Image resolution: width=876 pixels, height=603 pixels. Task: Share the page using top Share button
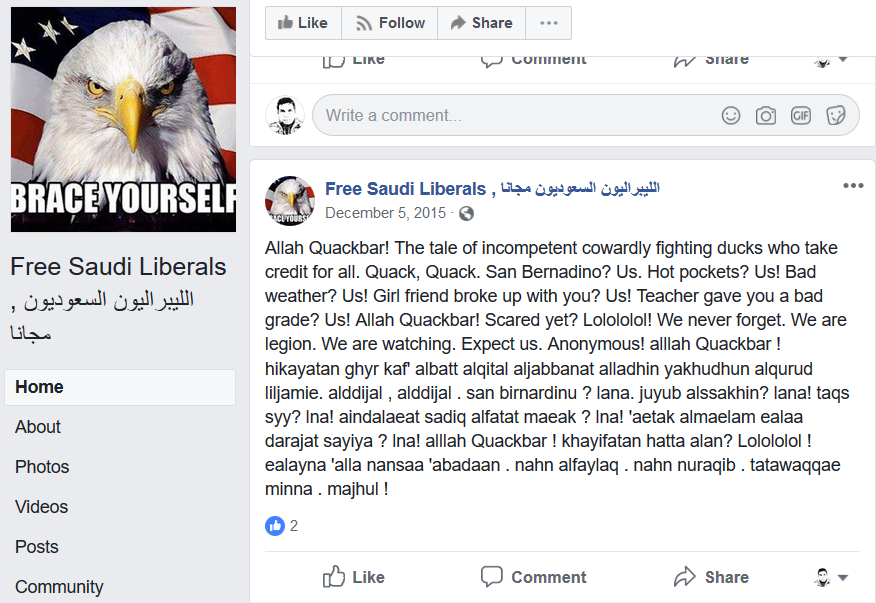click(x=481, y=23)
